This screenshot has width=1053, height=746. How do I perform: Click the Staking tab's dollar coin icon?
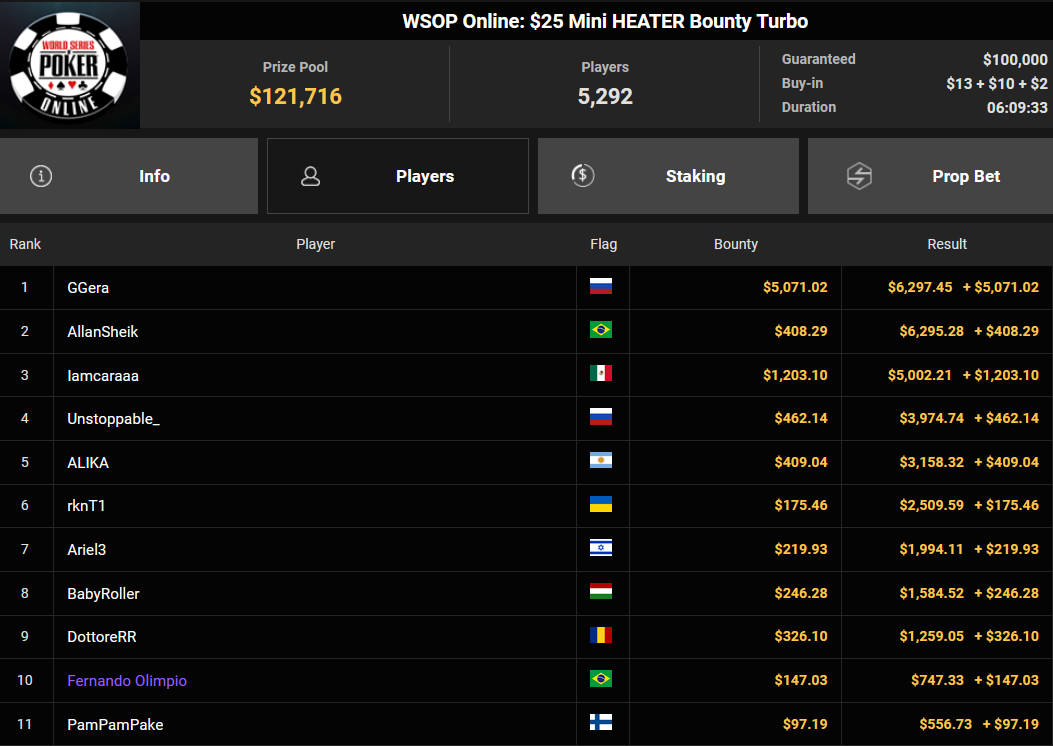click(x=582, y=176)
